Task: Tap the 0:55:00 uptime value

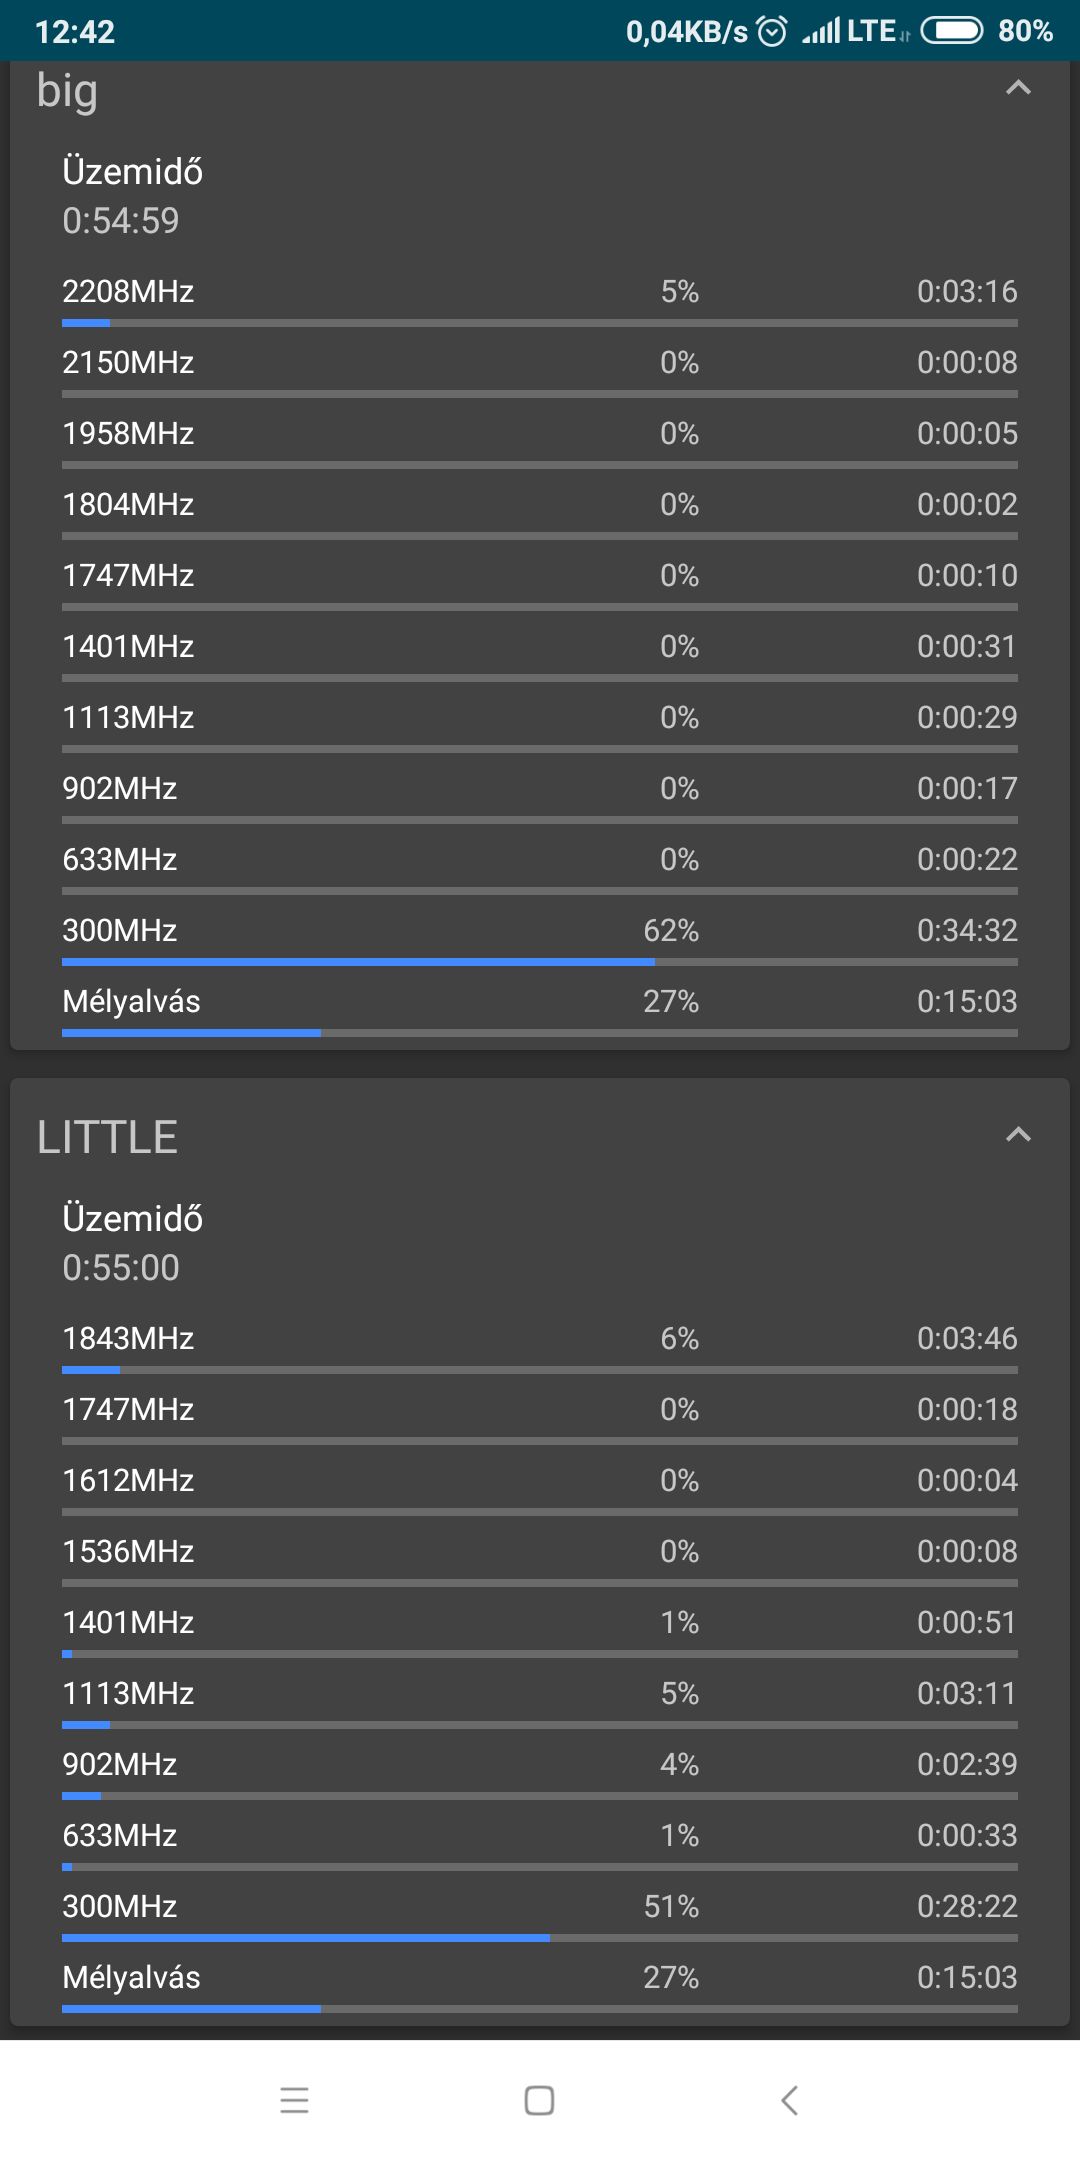Action: pos(121,1268)
